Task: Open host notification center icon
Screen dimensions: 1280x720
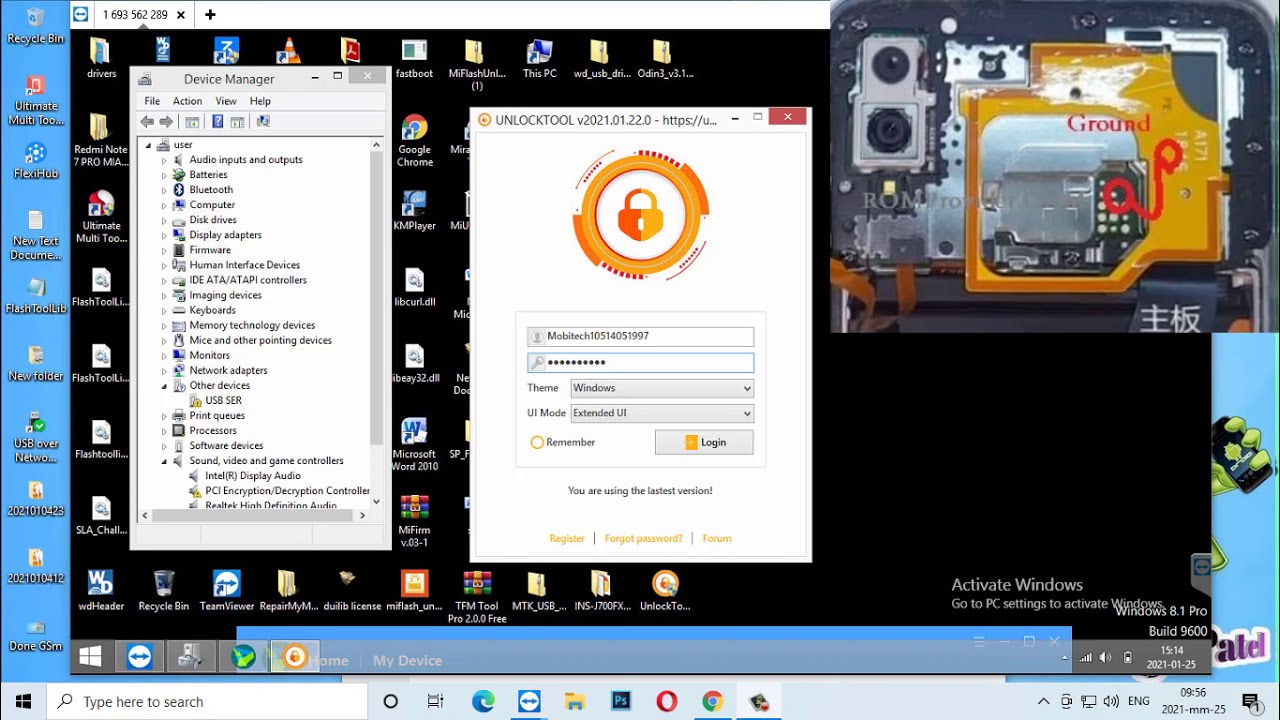Action: tap(1250, 701)
